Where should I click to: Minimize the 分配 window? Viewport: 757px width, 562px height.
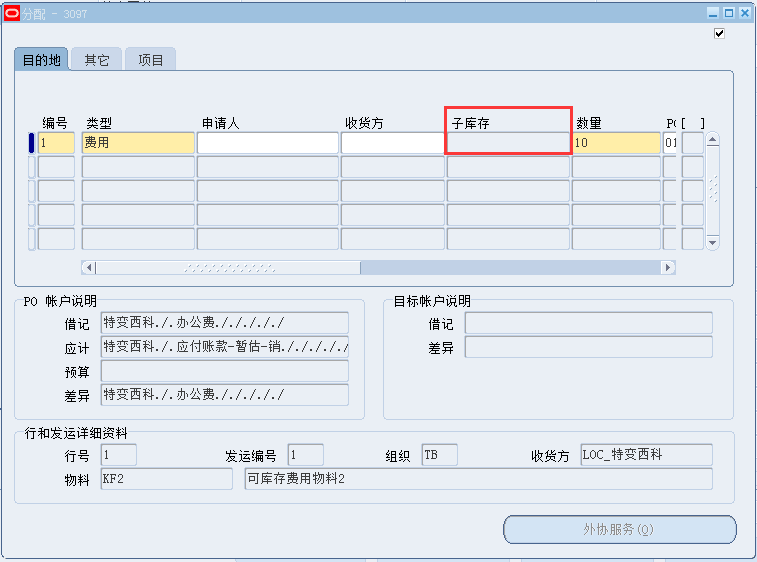pyautogui.click(x=713, y=13)
